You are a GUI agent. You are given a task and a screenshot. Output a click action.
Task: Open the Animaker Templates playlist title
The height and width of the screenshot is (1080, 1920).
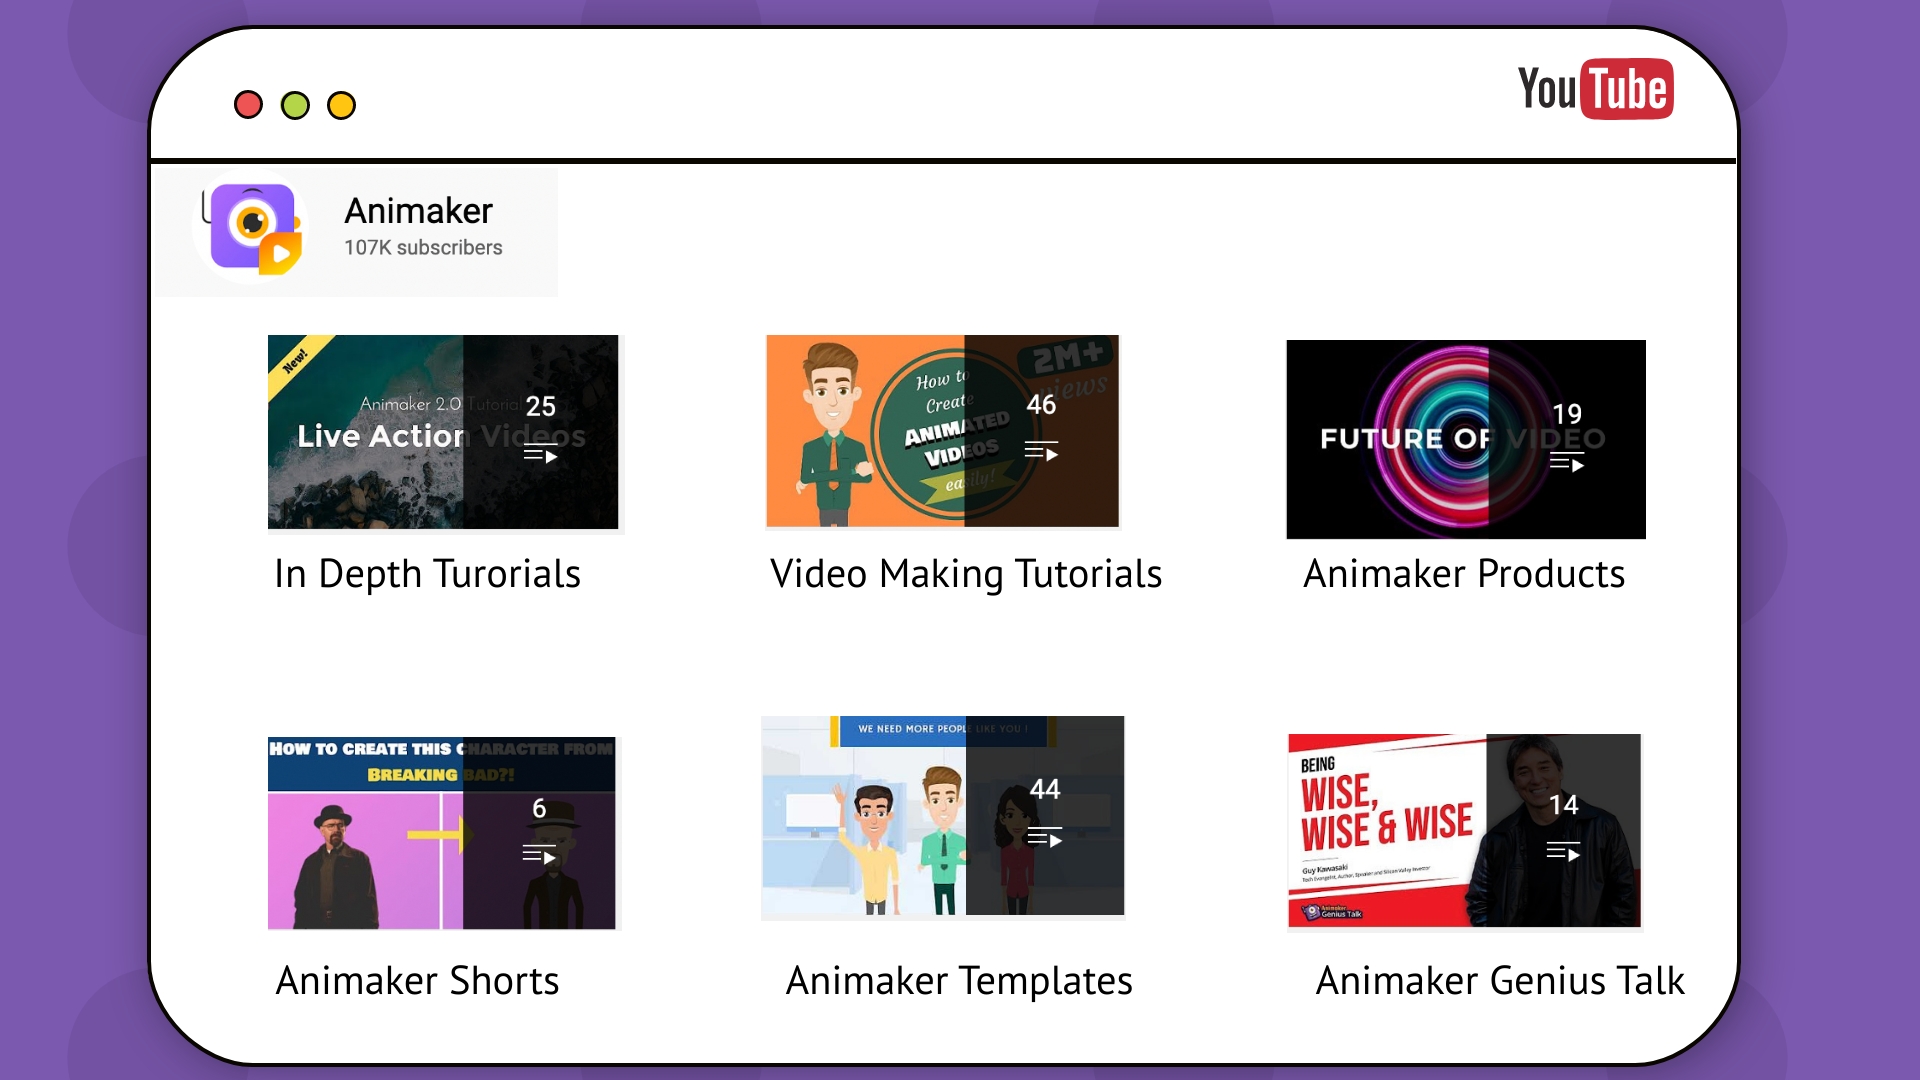pos(959,981)
